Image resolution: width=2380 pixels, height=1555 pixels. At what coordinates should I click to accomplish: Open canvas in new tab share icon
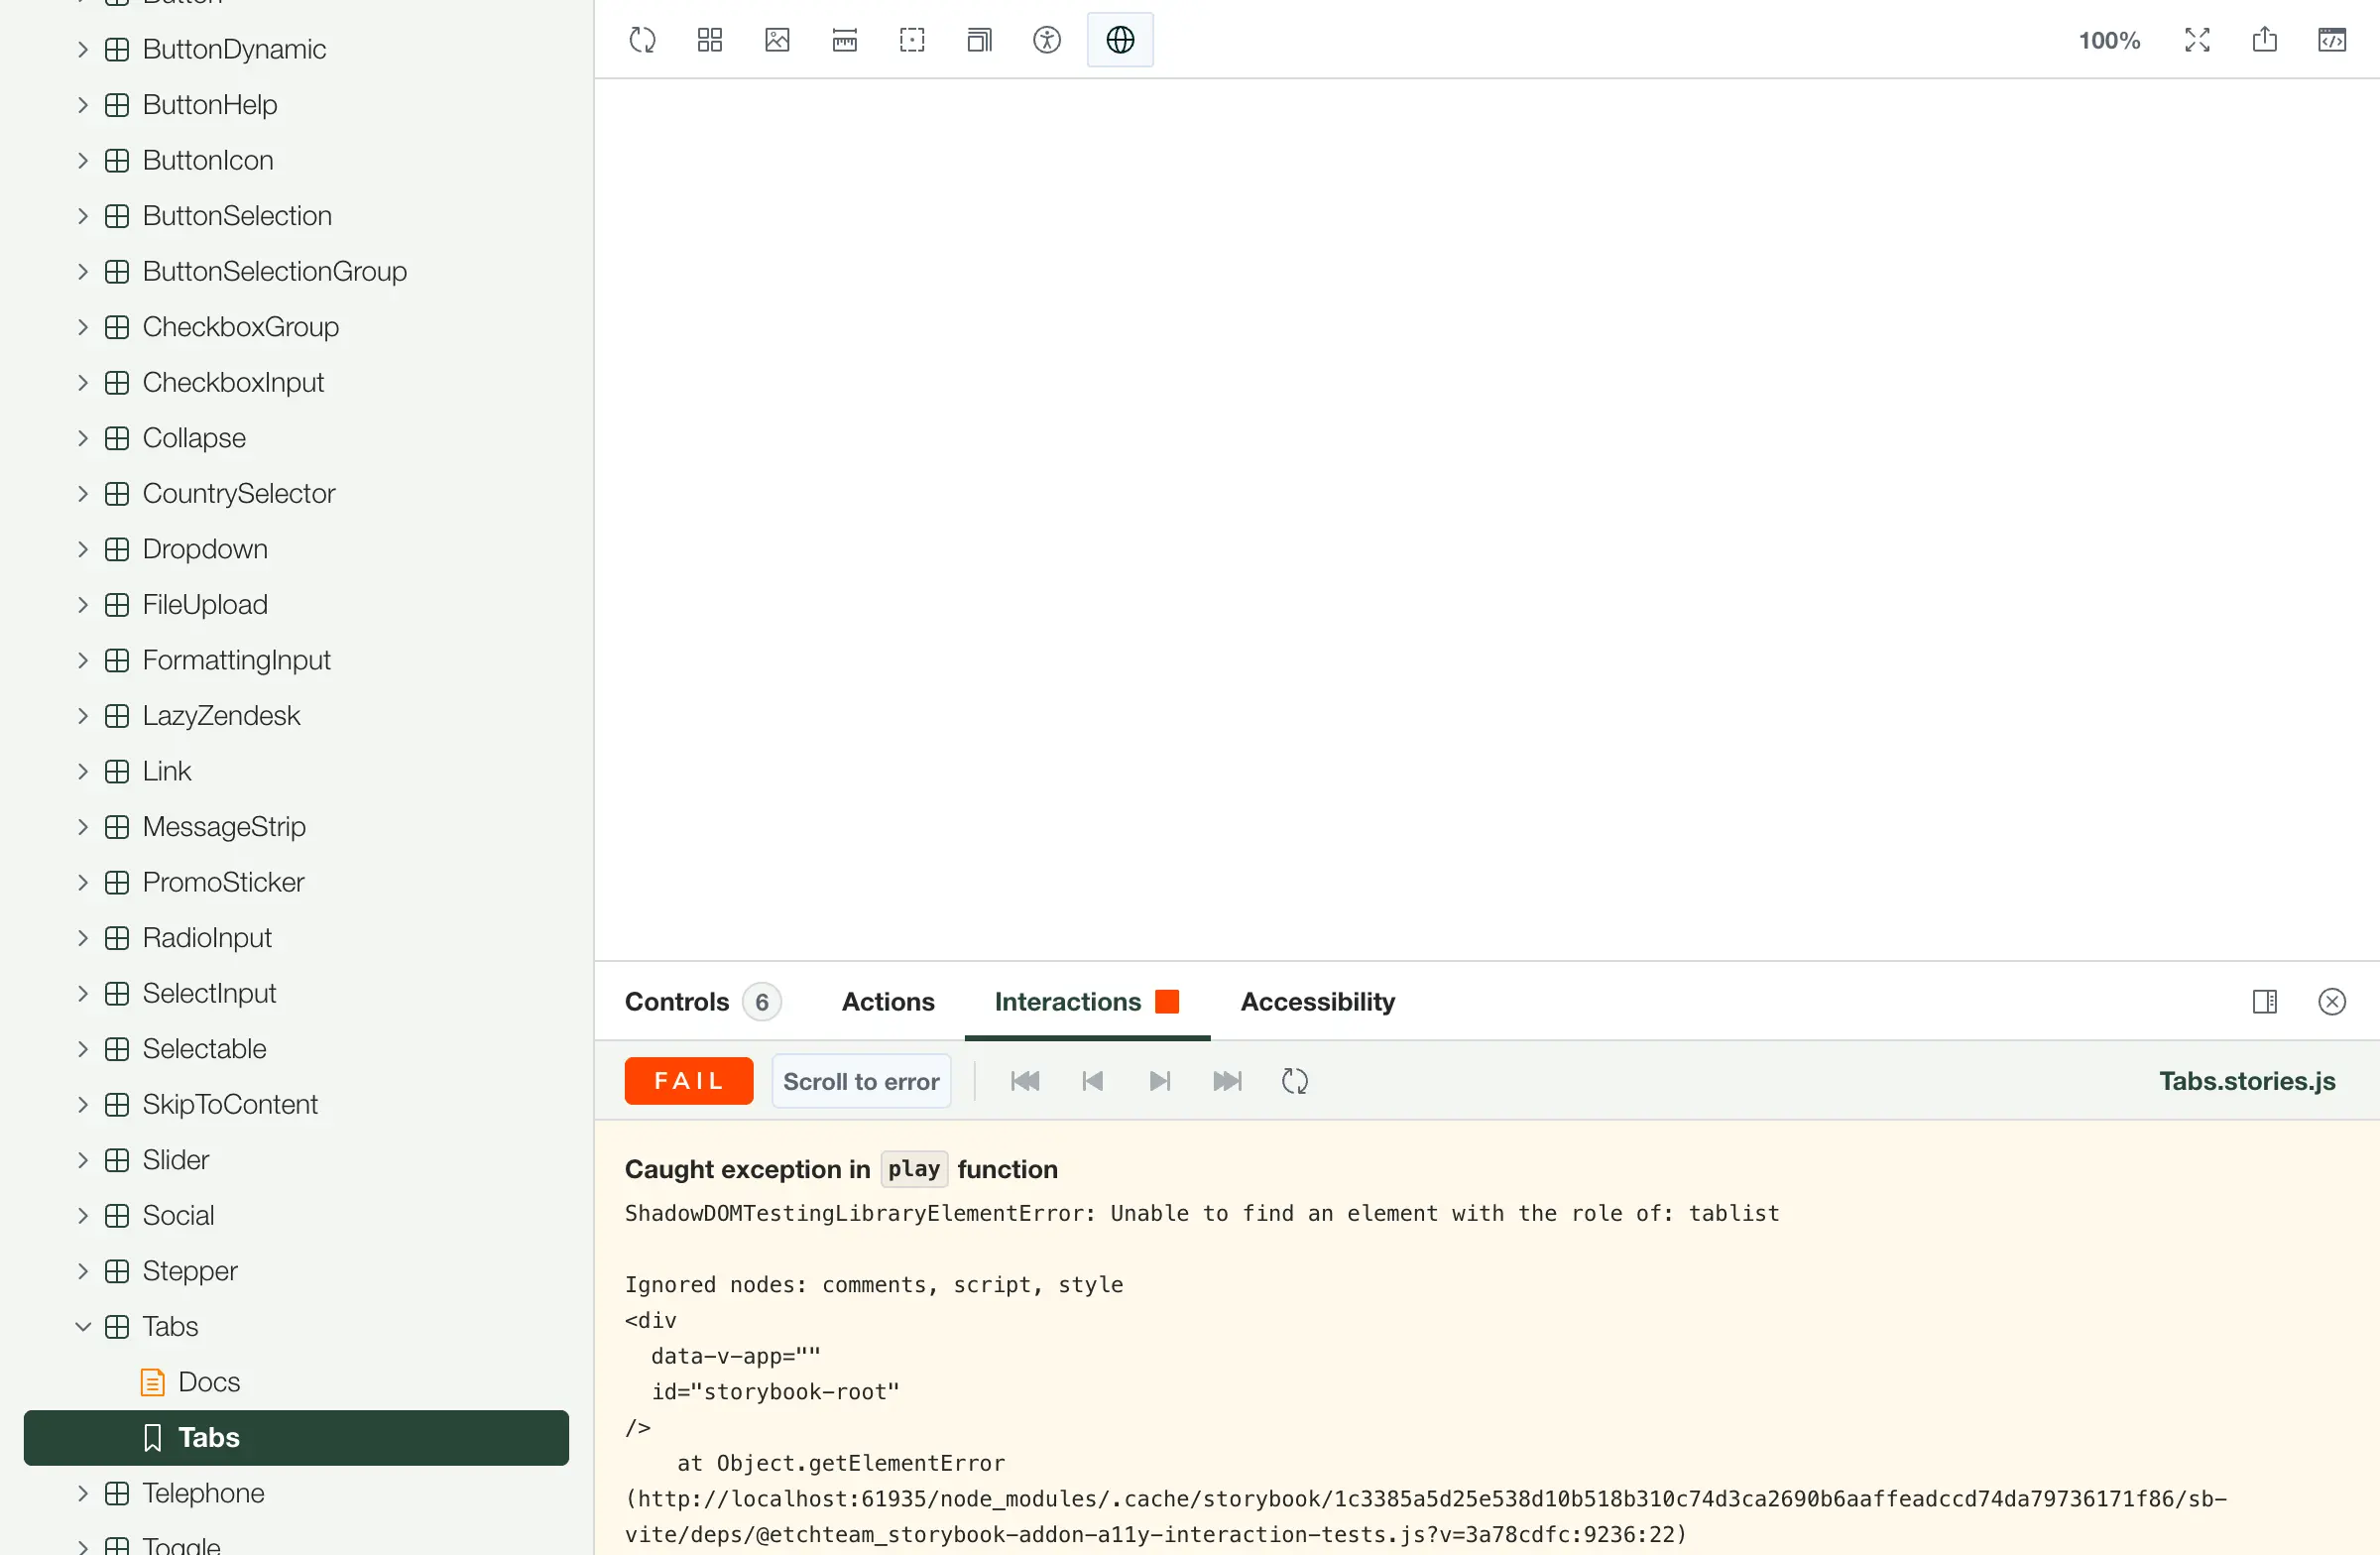coord(2265,40)
